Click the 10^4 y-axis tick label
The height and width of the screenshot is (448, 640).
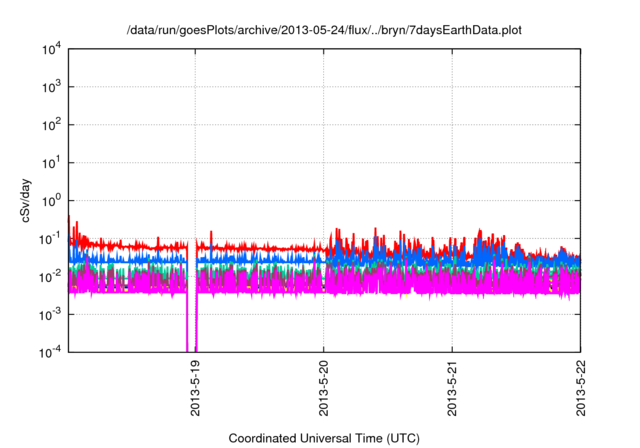tap(51, 49)
